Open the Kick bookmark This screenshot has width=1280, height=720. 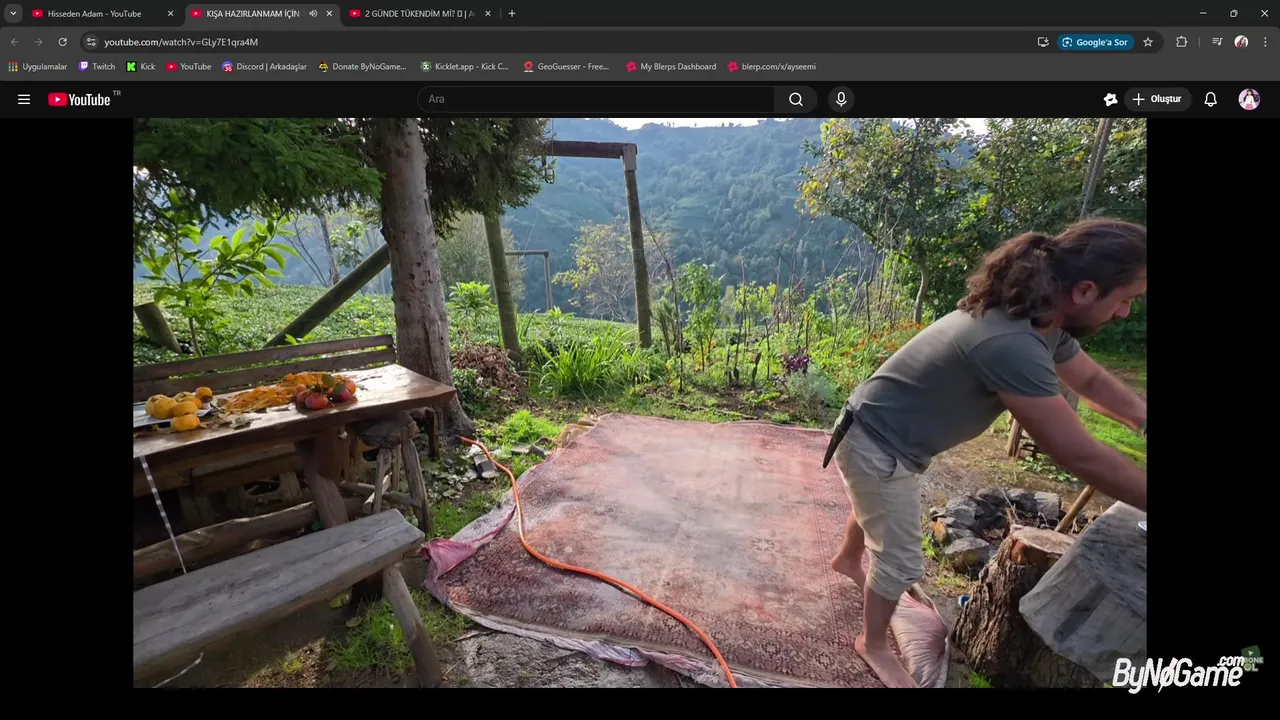coord(141,67)
